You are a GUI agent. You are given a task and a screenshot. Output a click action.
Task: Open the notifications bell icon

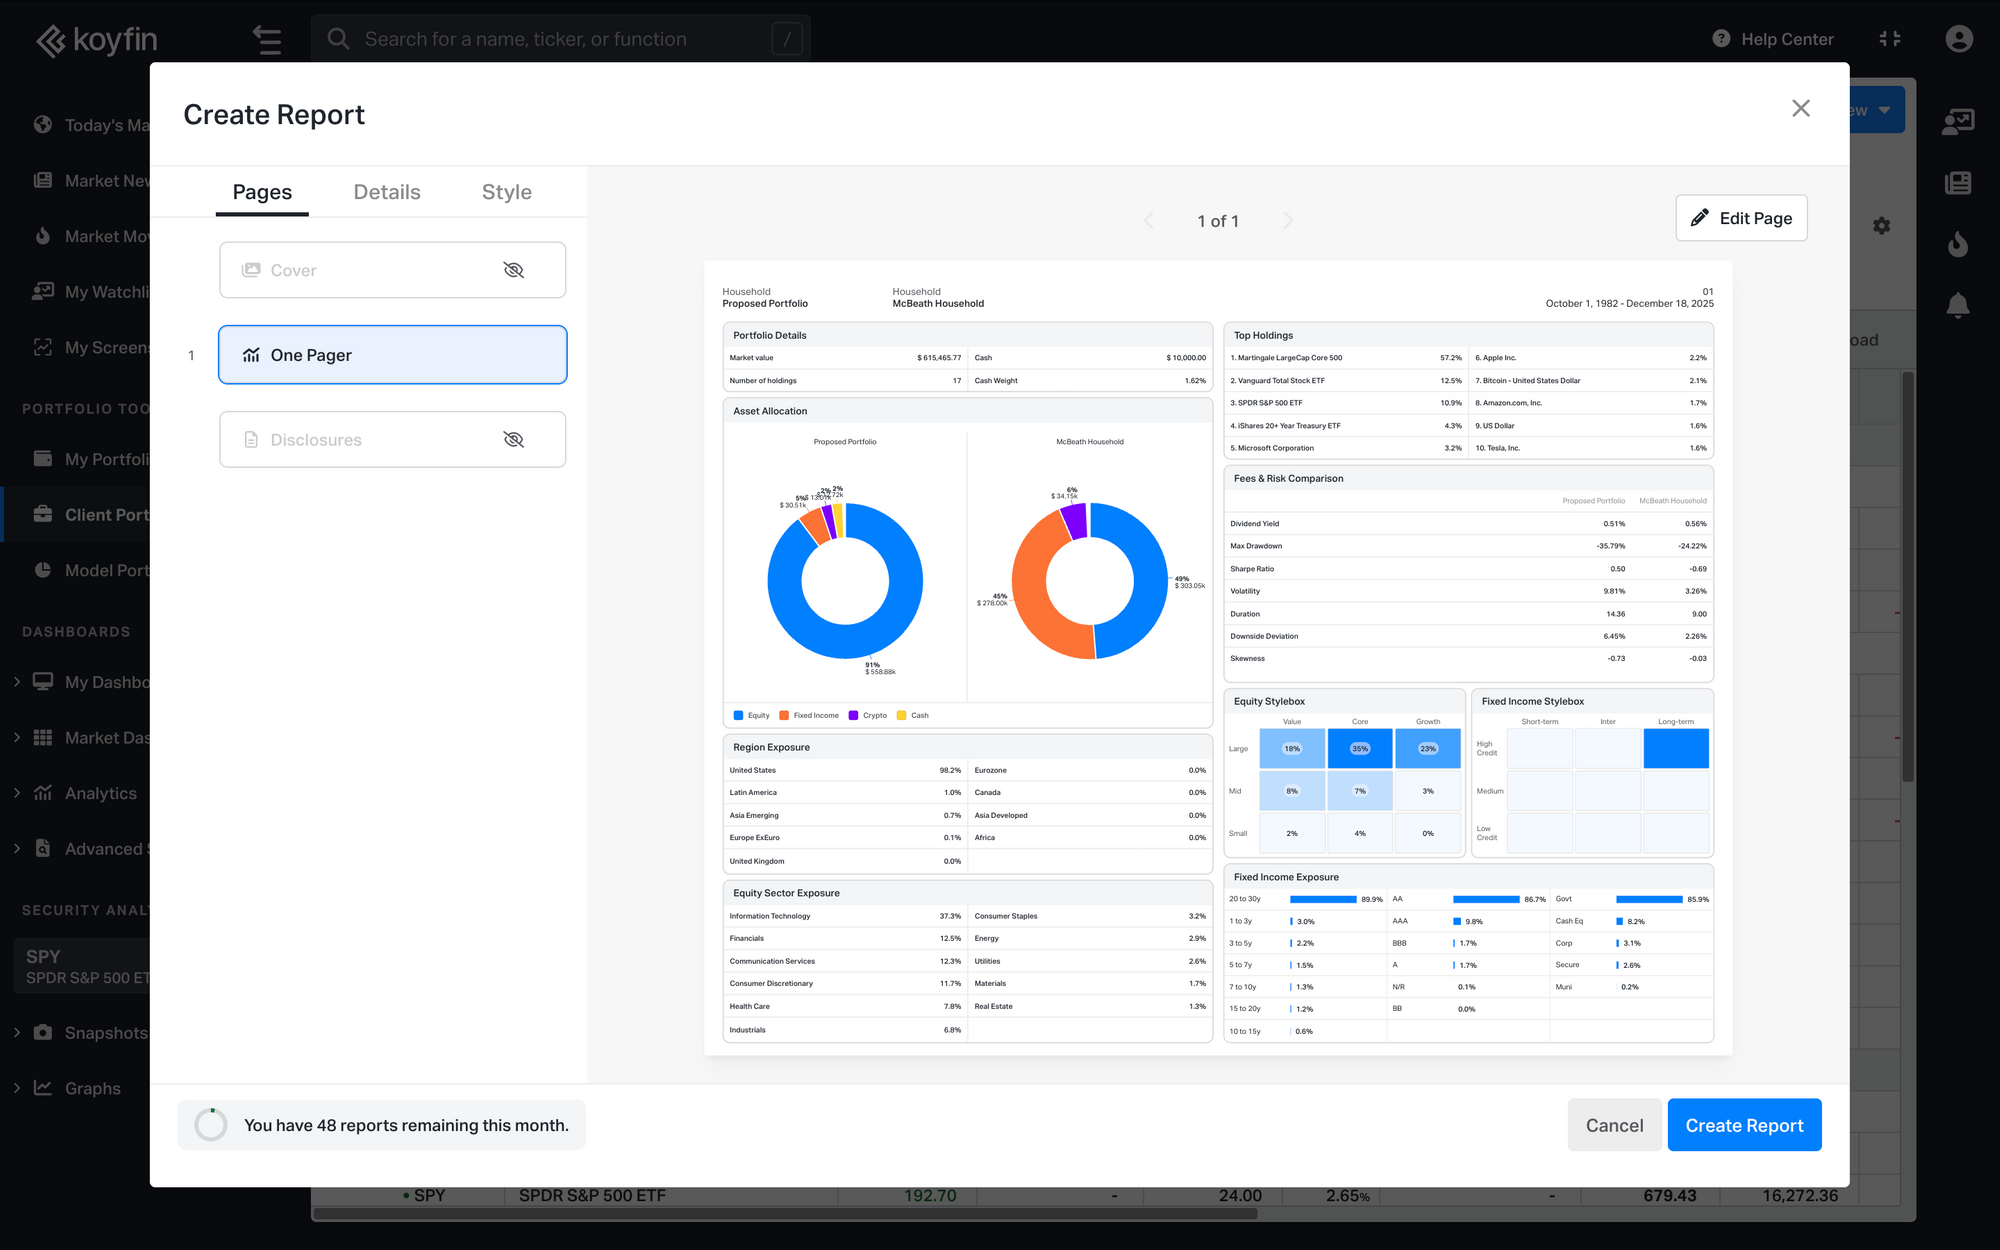1958,306
